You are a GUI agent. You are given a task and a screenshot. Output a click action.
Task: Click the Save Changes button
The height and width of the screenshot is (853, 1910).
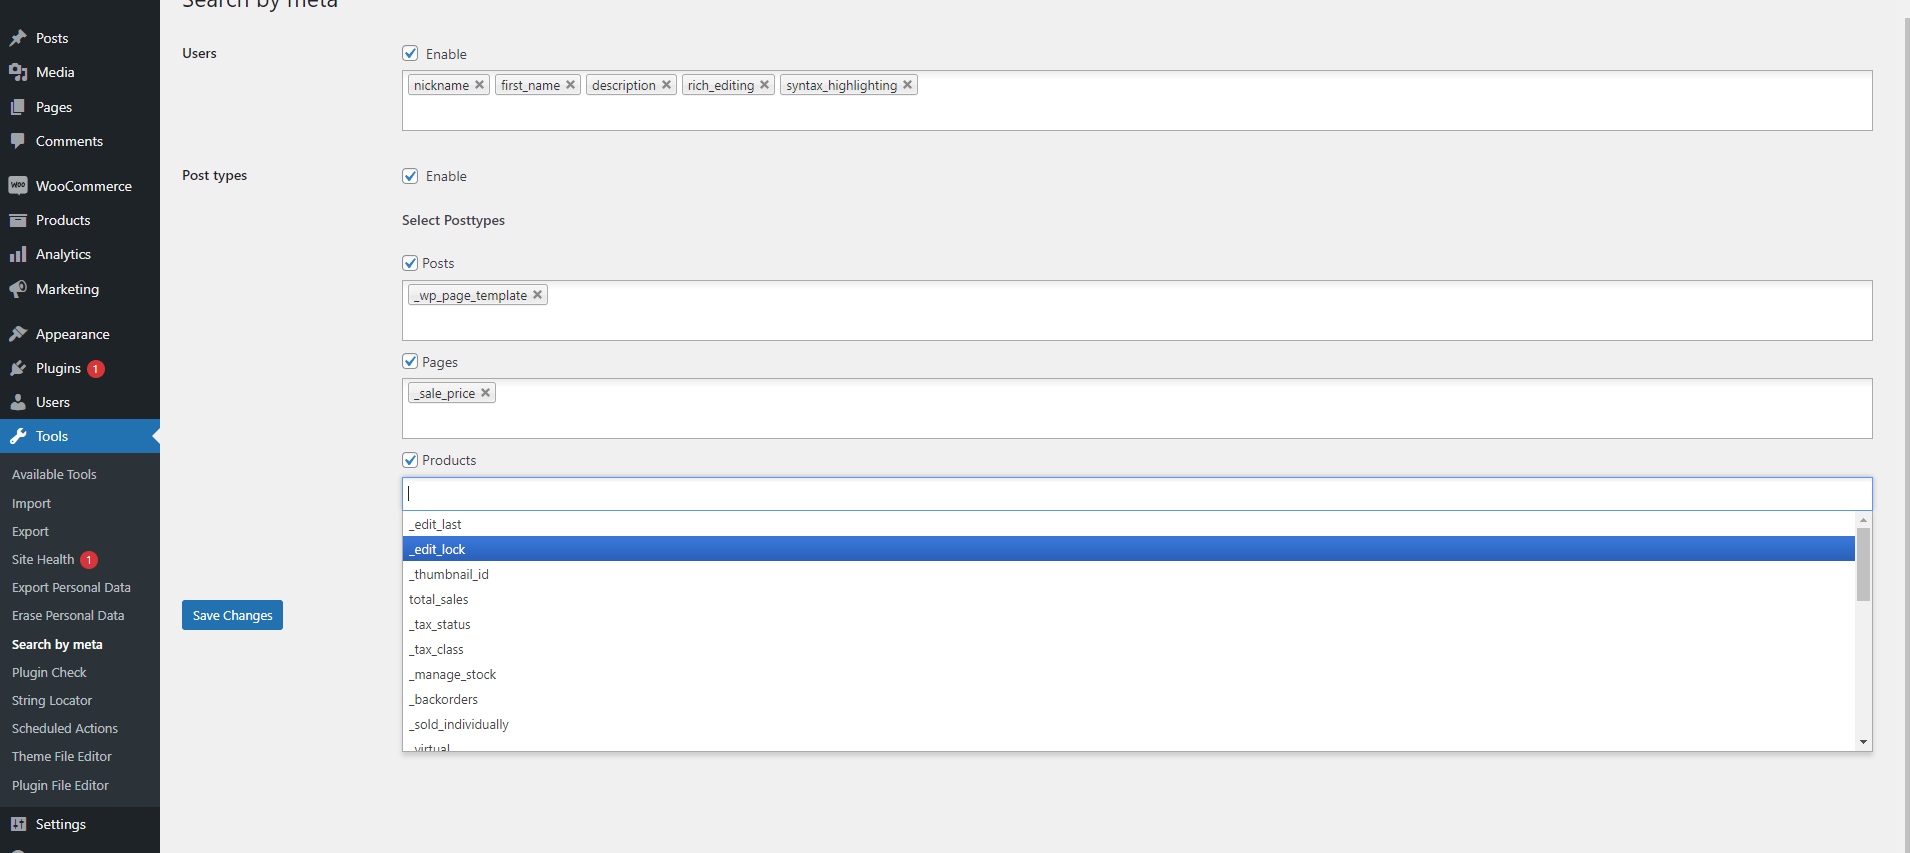(x=232, y=615)
